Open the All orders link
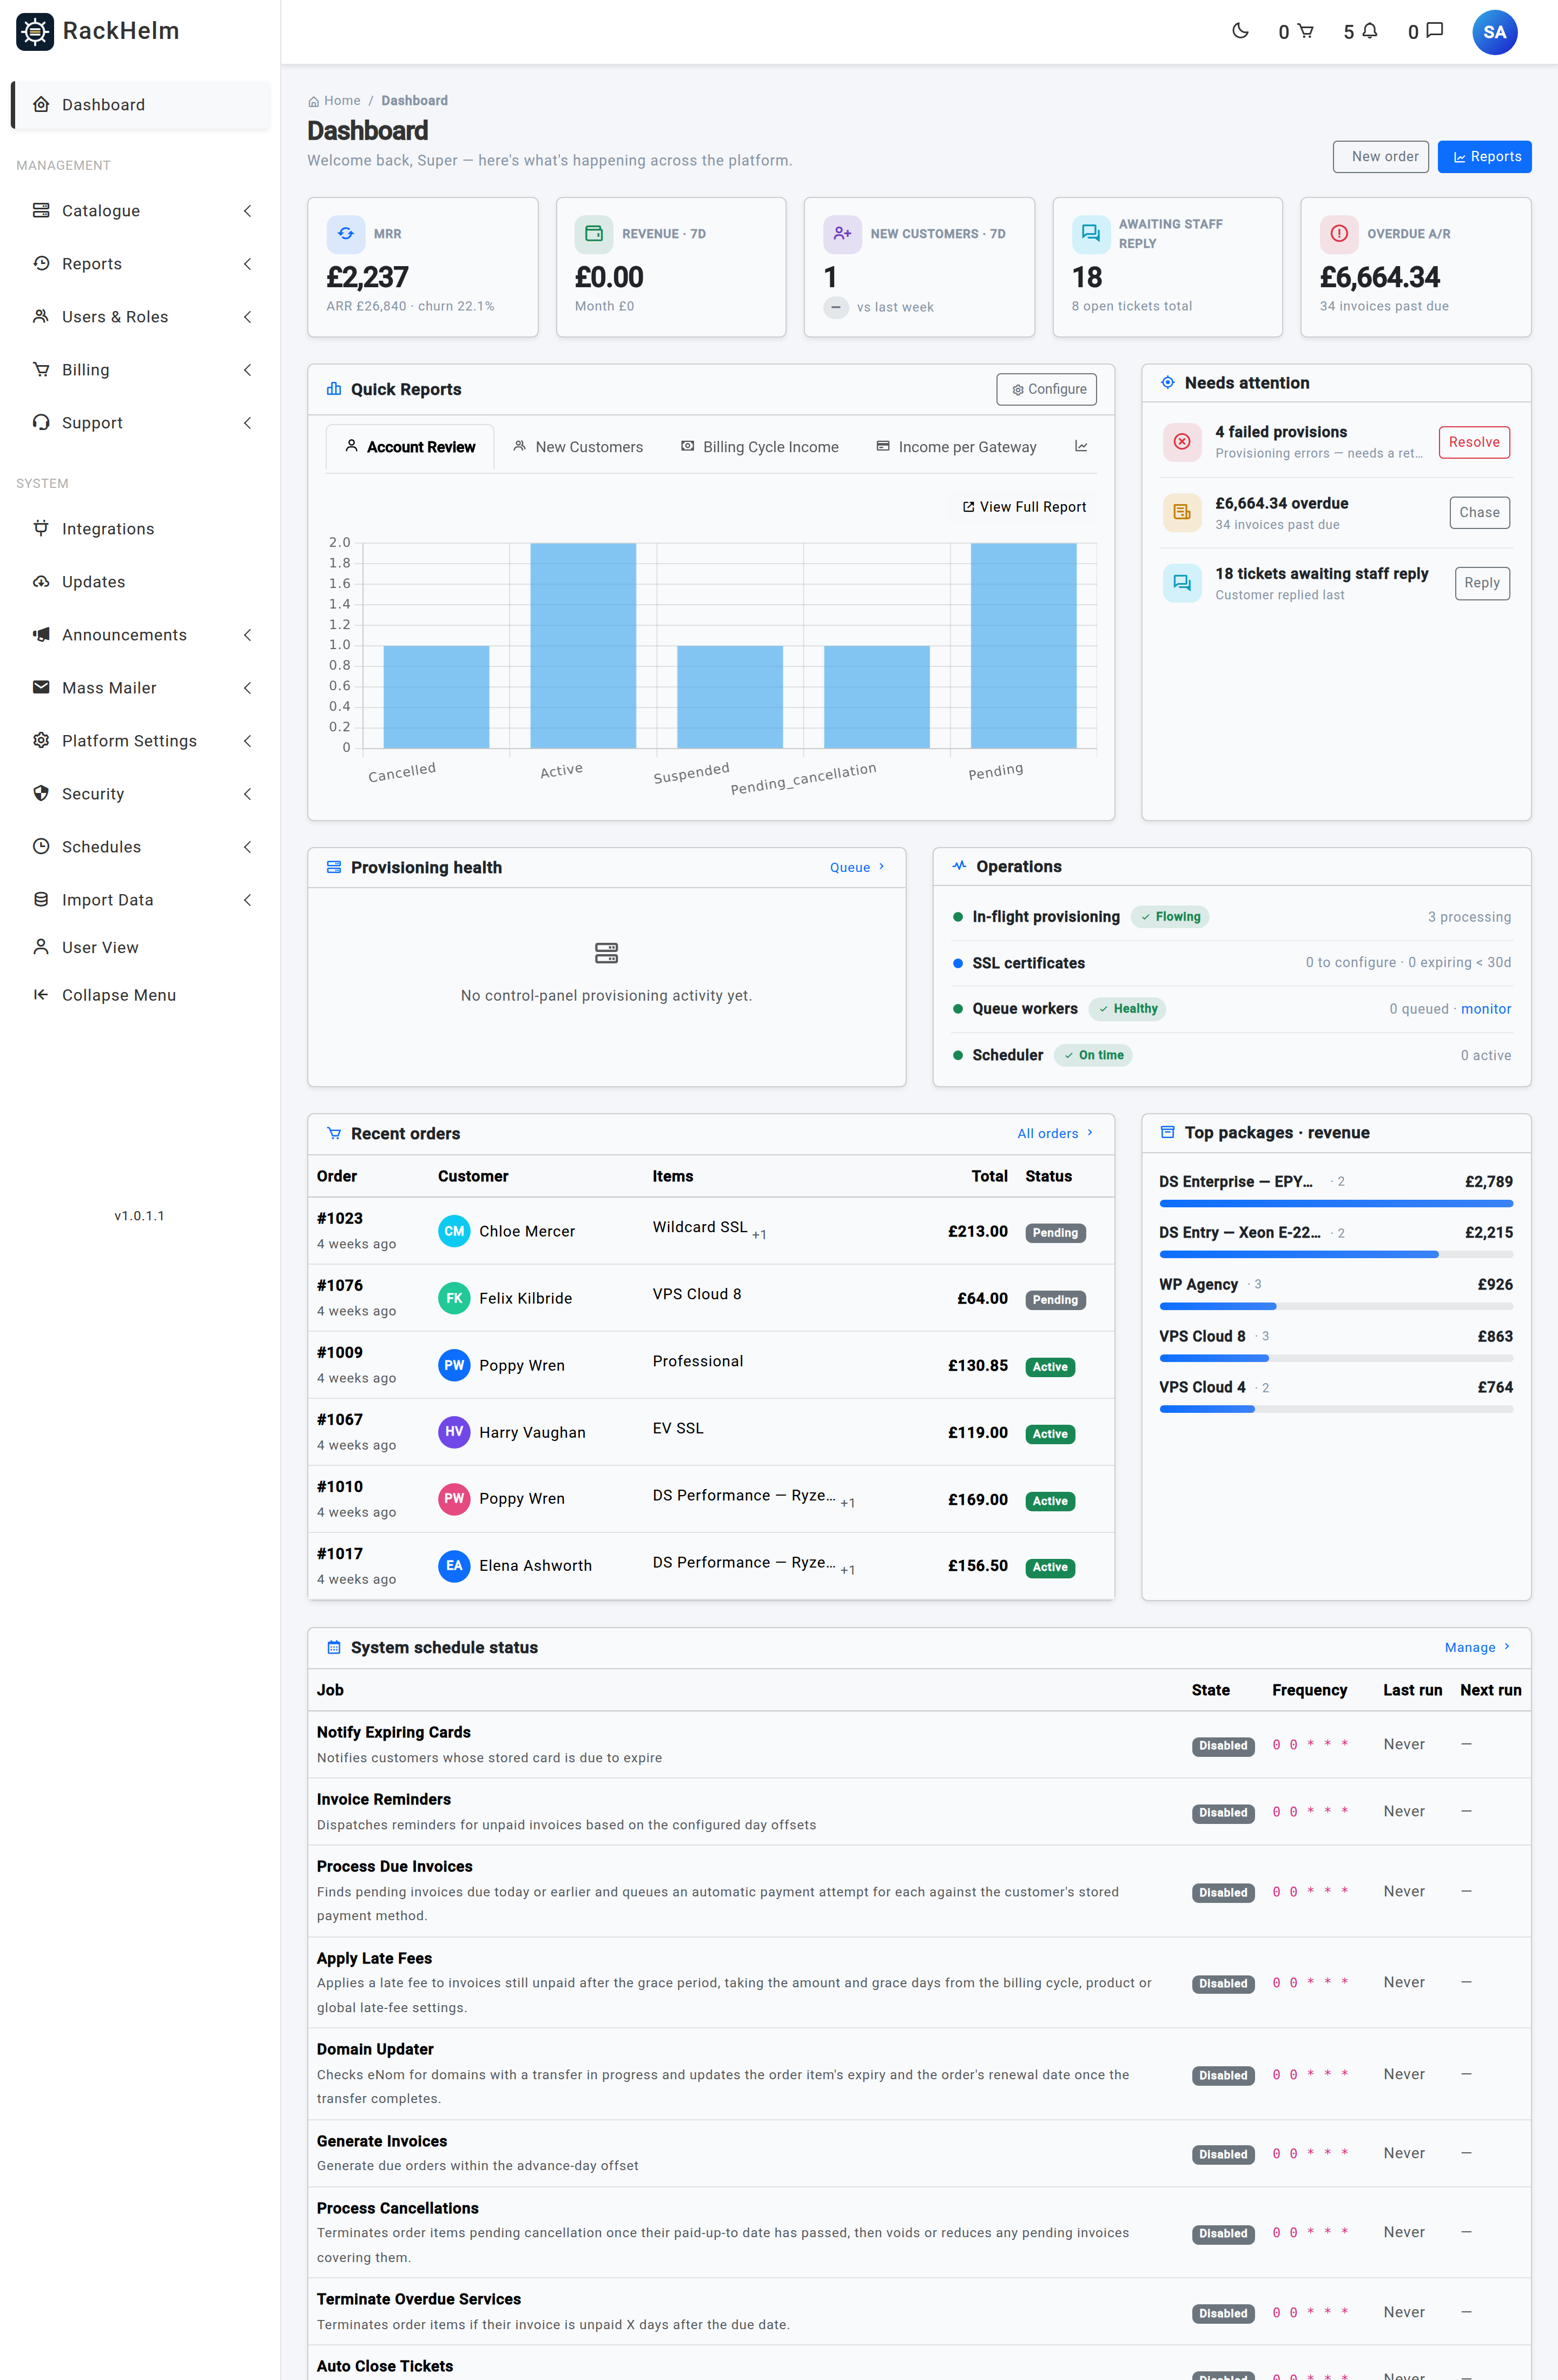 [x=1055, y=1133]
